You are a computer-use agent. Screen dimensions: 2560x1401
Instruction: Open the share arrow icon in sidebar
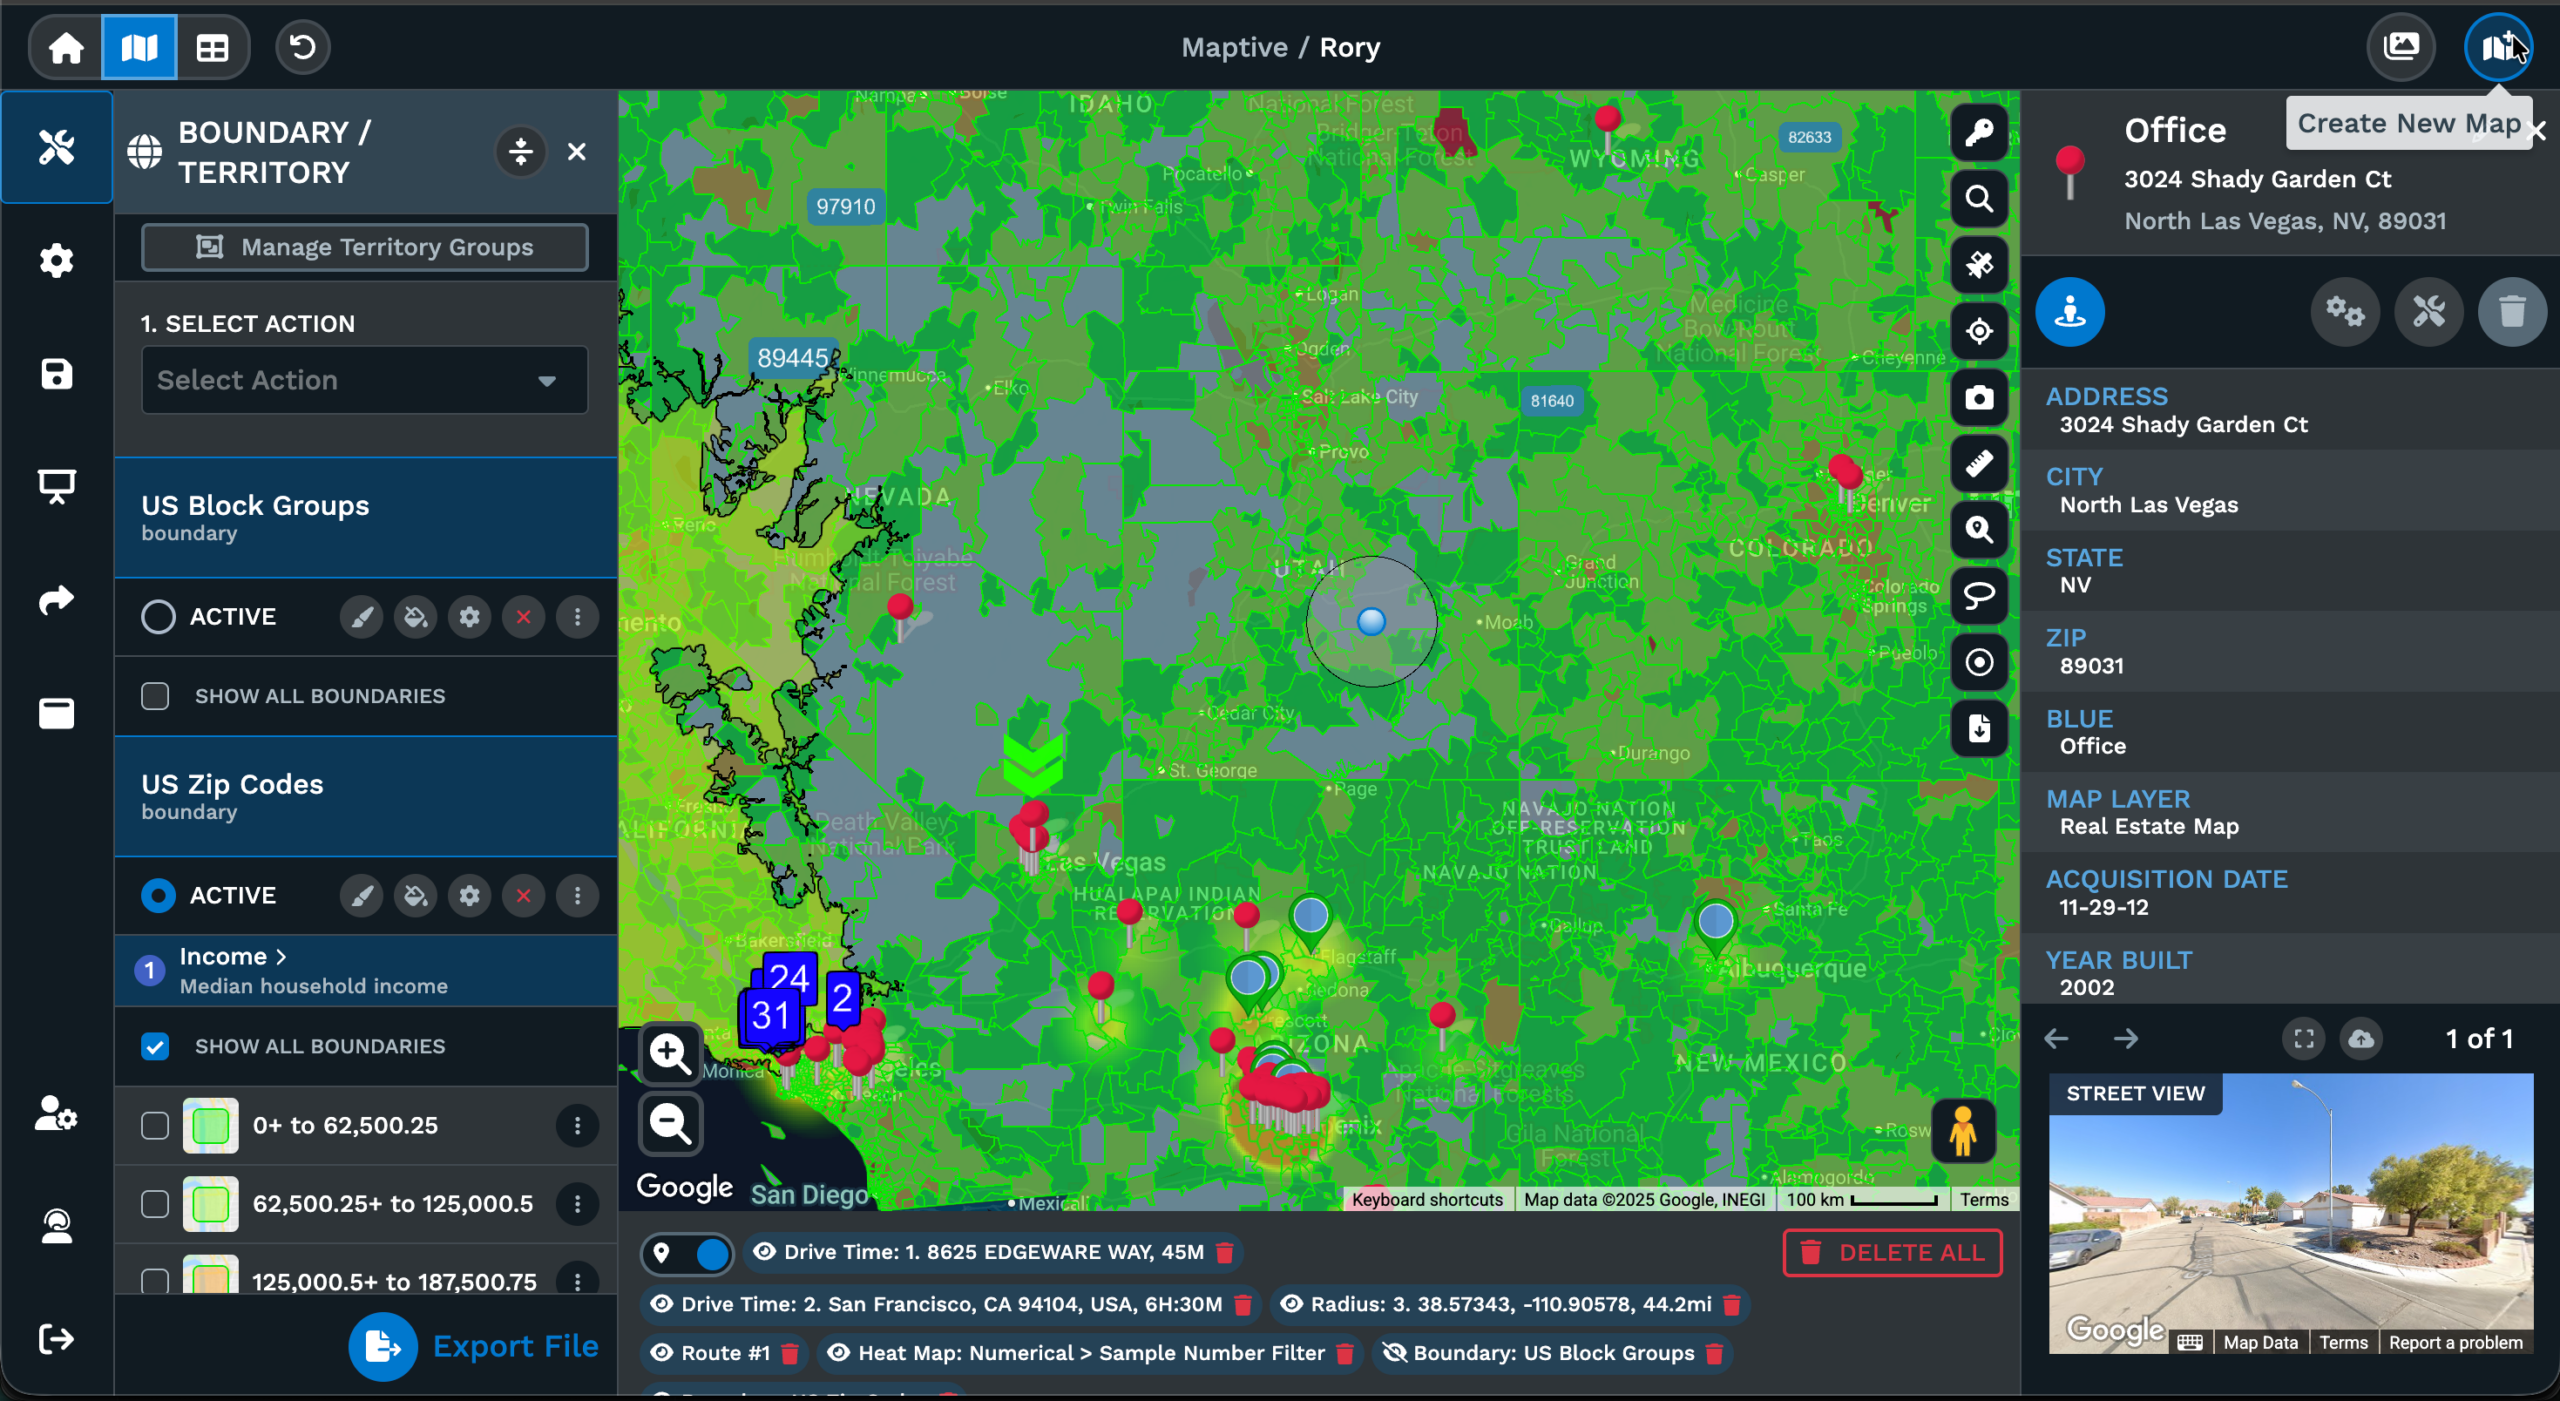pyautogui.click(x=56, y=600)
